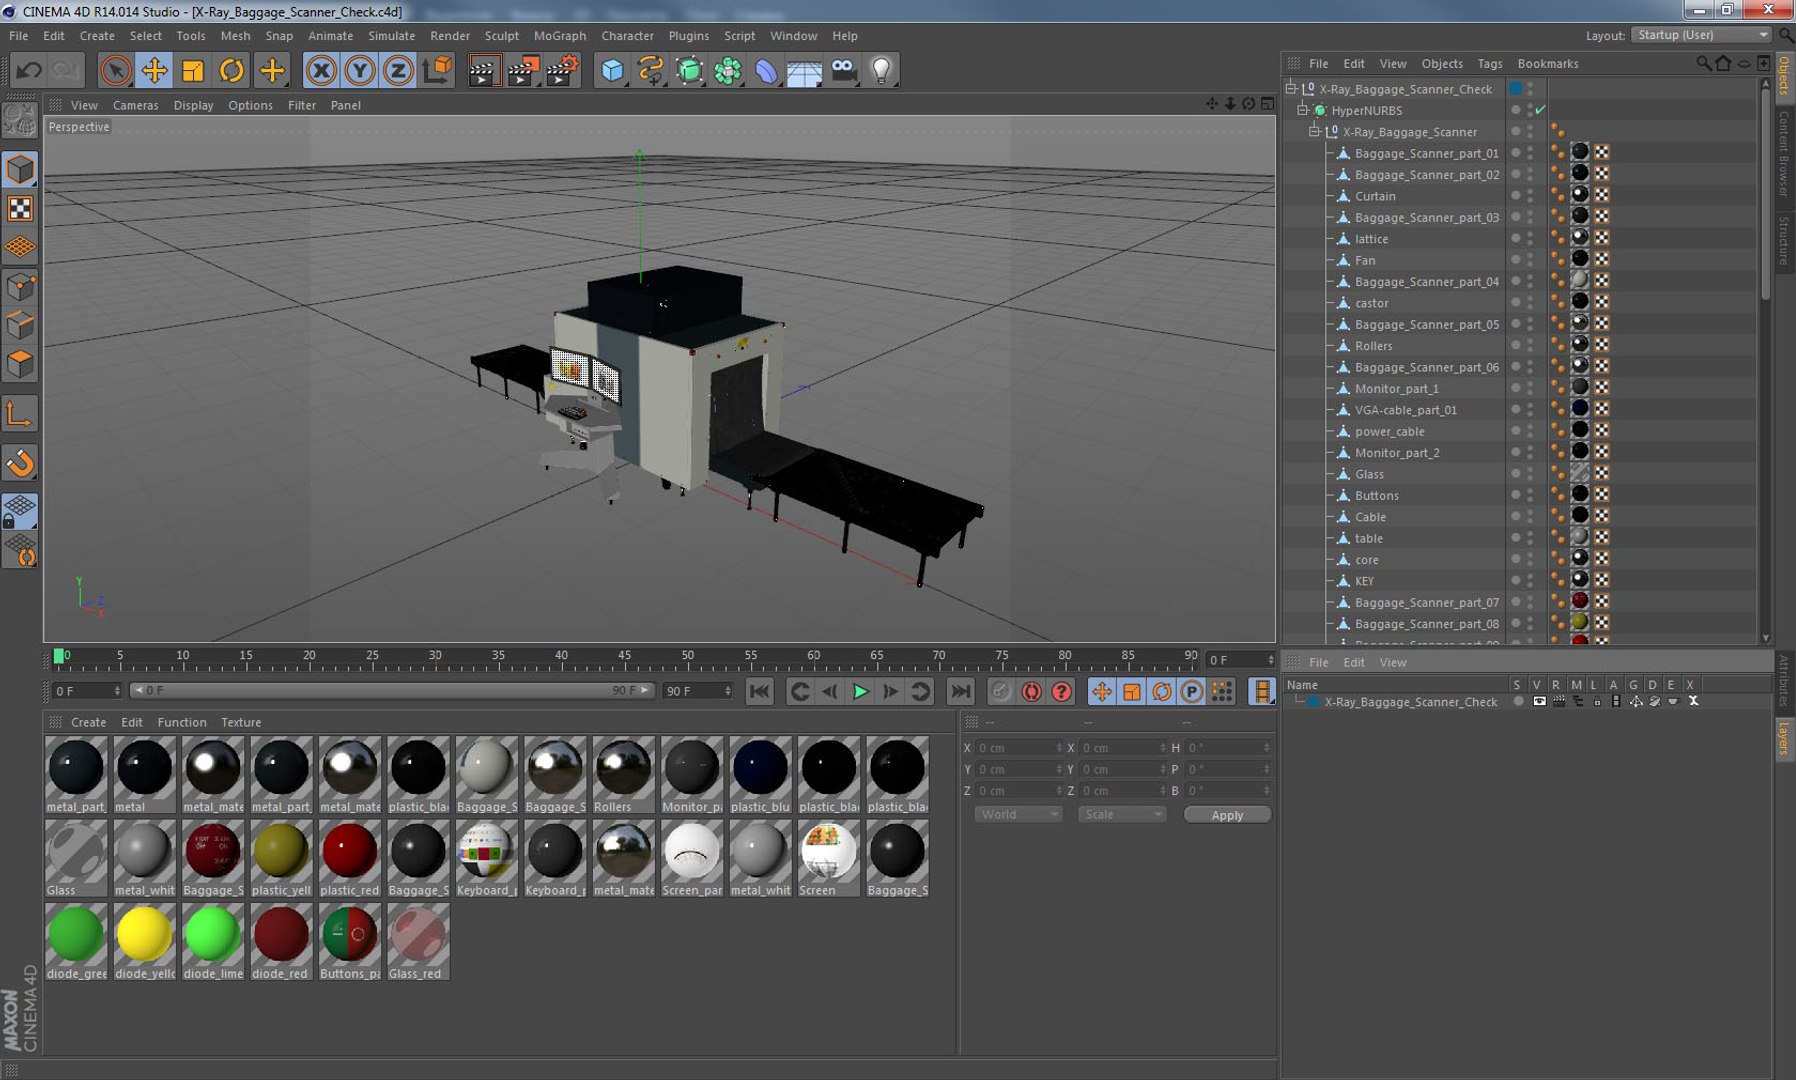
Task: Toggle X-axis lock icon
Action: point(321,70)
